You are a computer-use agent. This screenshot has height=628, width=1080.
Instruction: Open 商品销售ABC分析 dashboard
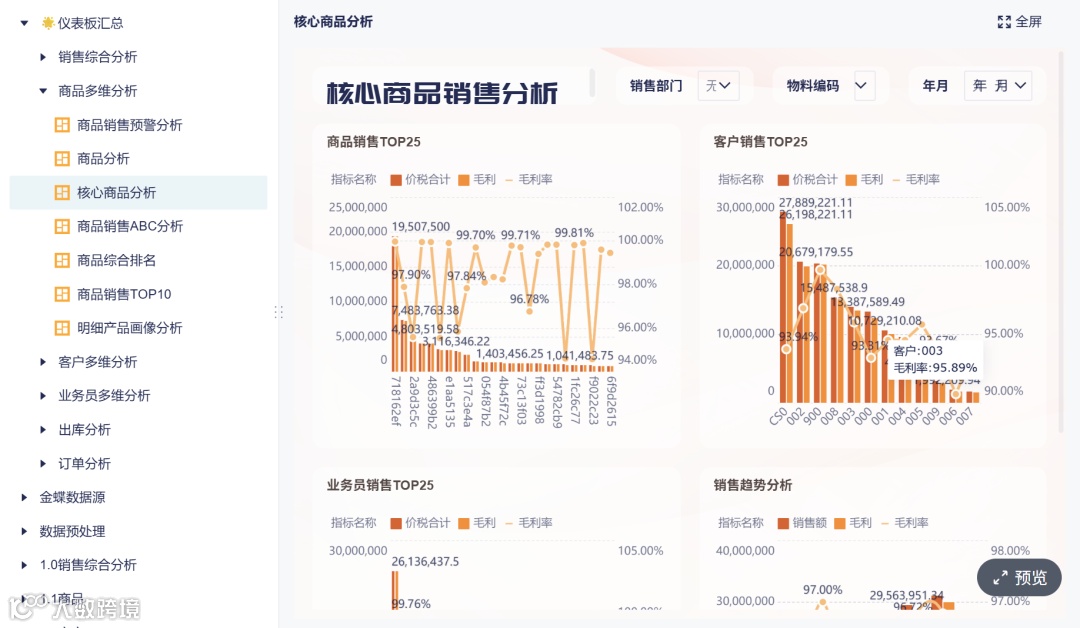point(129,226)
